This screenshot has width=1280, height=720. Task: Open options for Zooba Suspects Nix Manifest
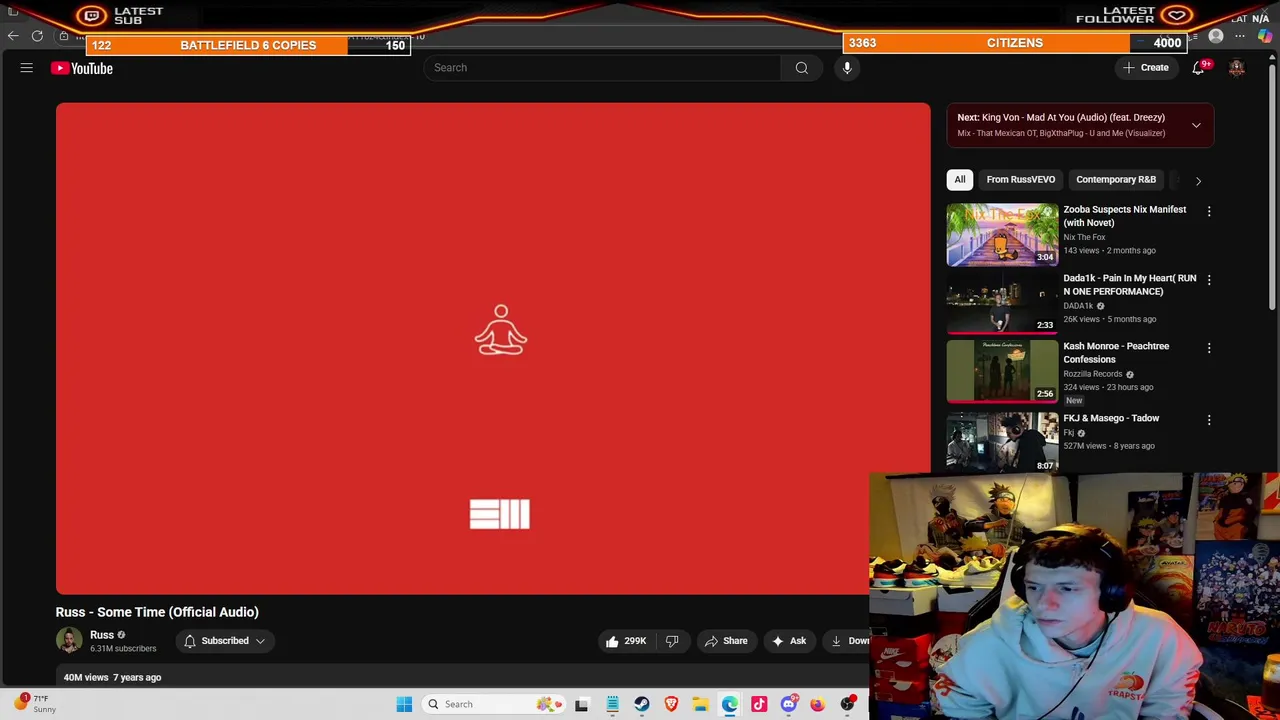[x=1209, y=211]
